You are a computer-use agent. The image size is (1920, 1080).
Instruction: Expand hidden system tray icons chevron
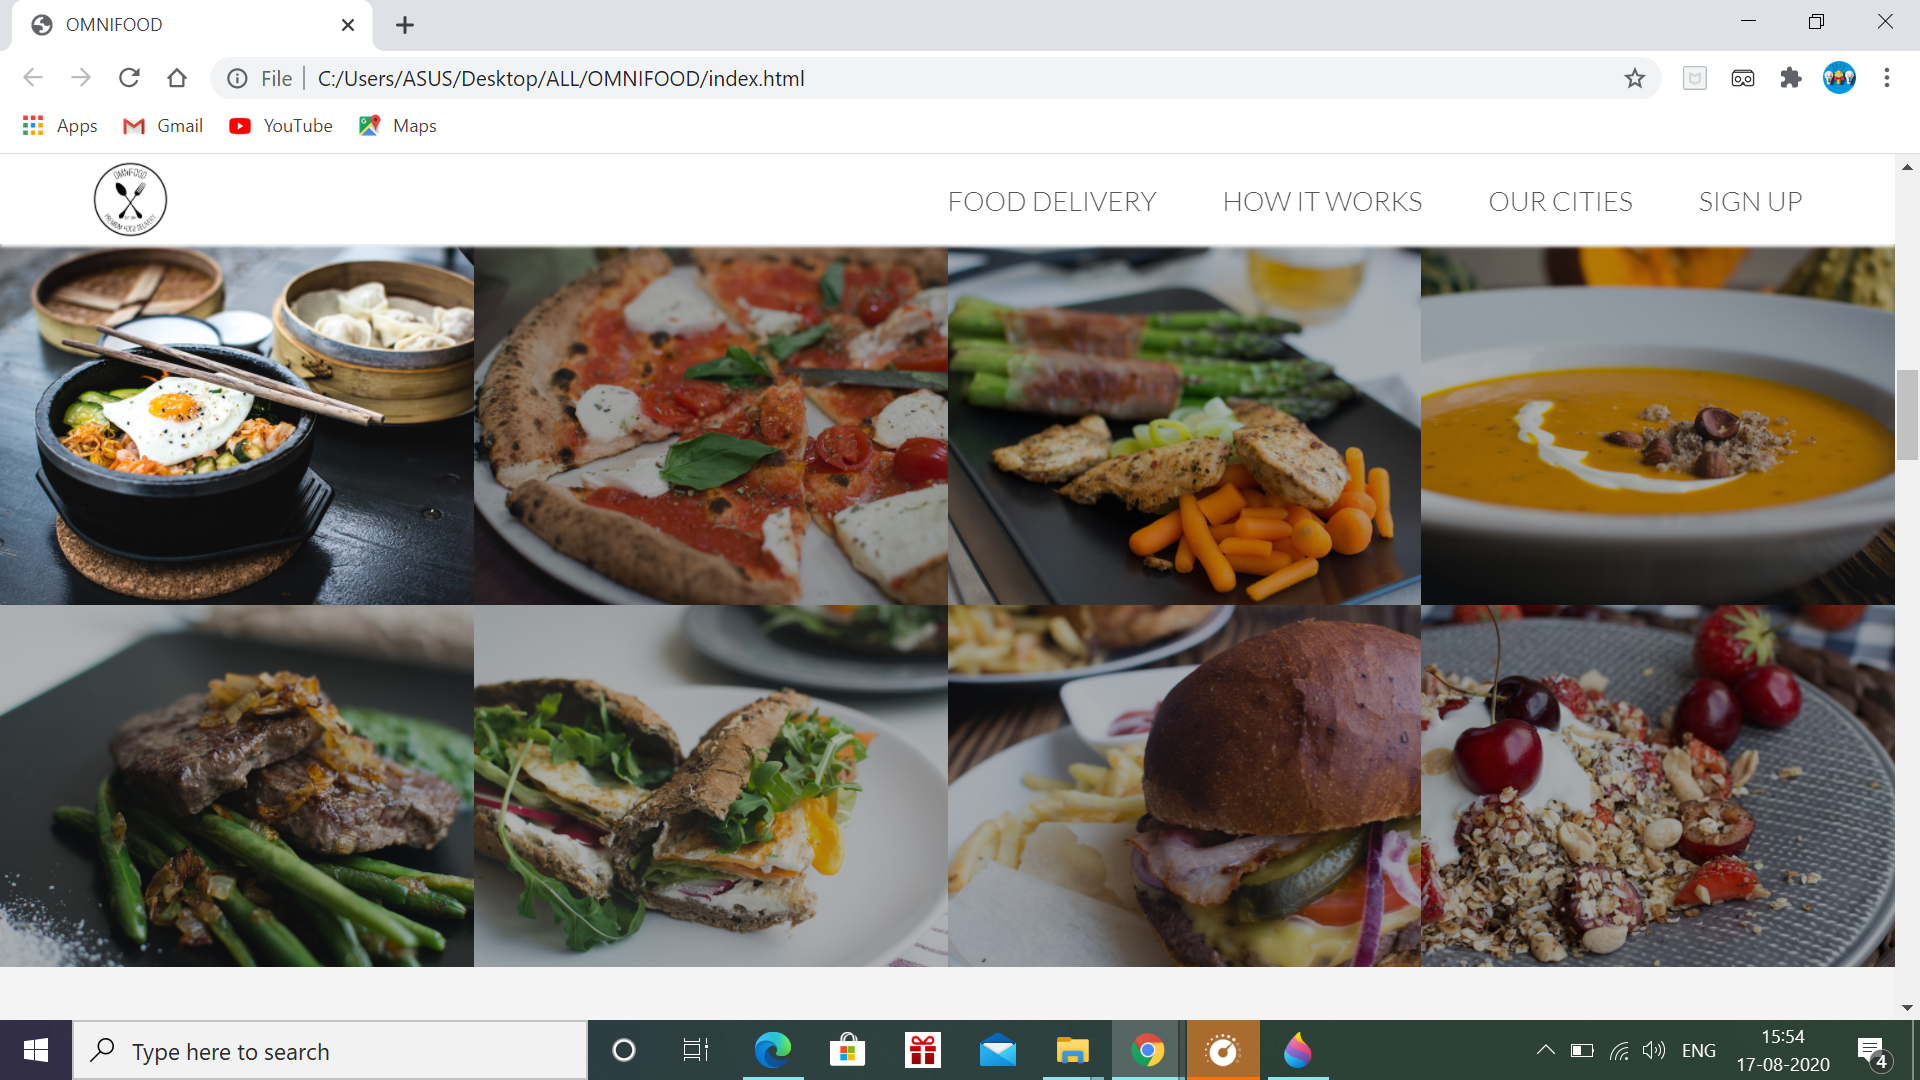[1545, 1050]
